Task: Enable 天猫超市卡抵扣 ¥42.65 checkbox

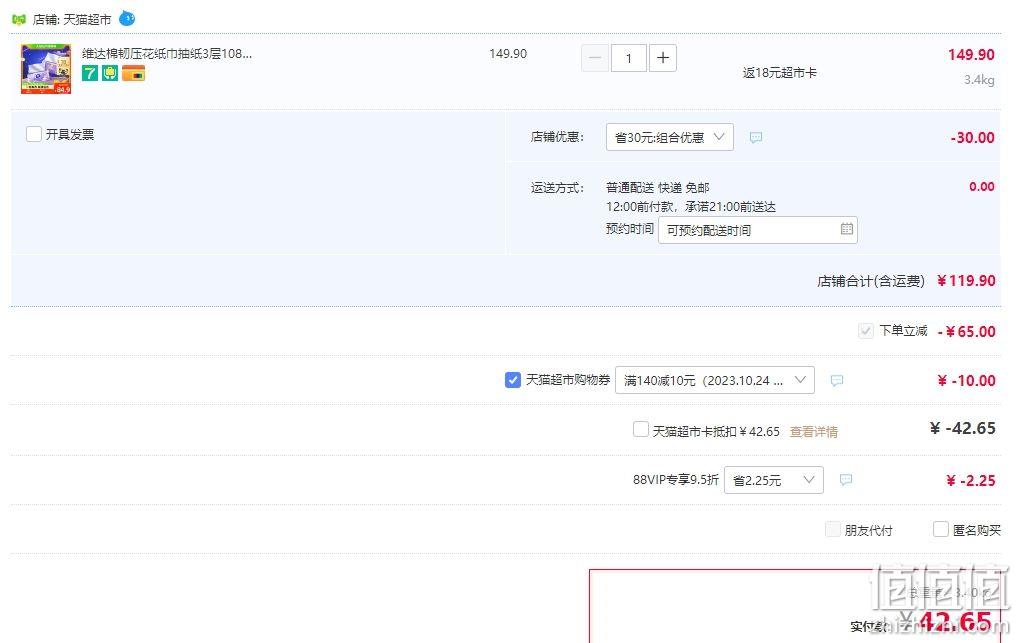Action: pos(641,429)
